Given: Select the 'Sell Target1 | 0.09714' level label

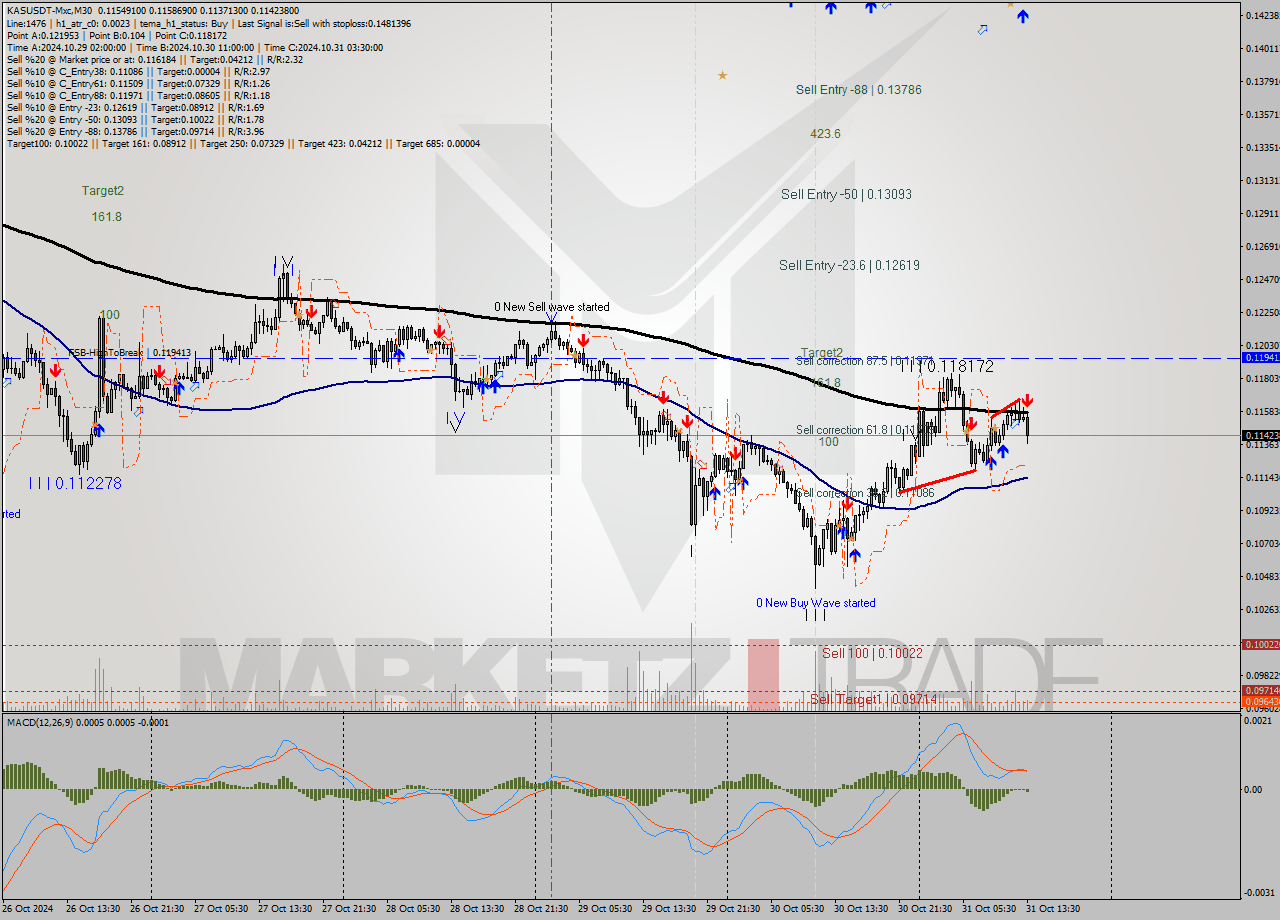Looking at the screenshot, I should tap(873, 699).
